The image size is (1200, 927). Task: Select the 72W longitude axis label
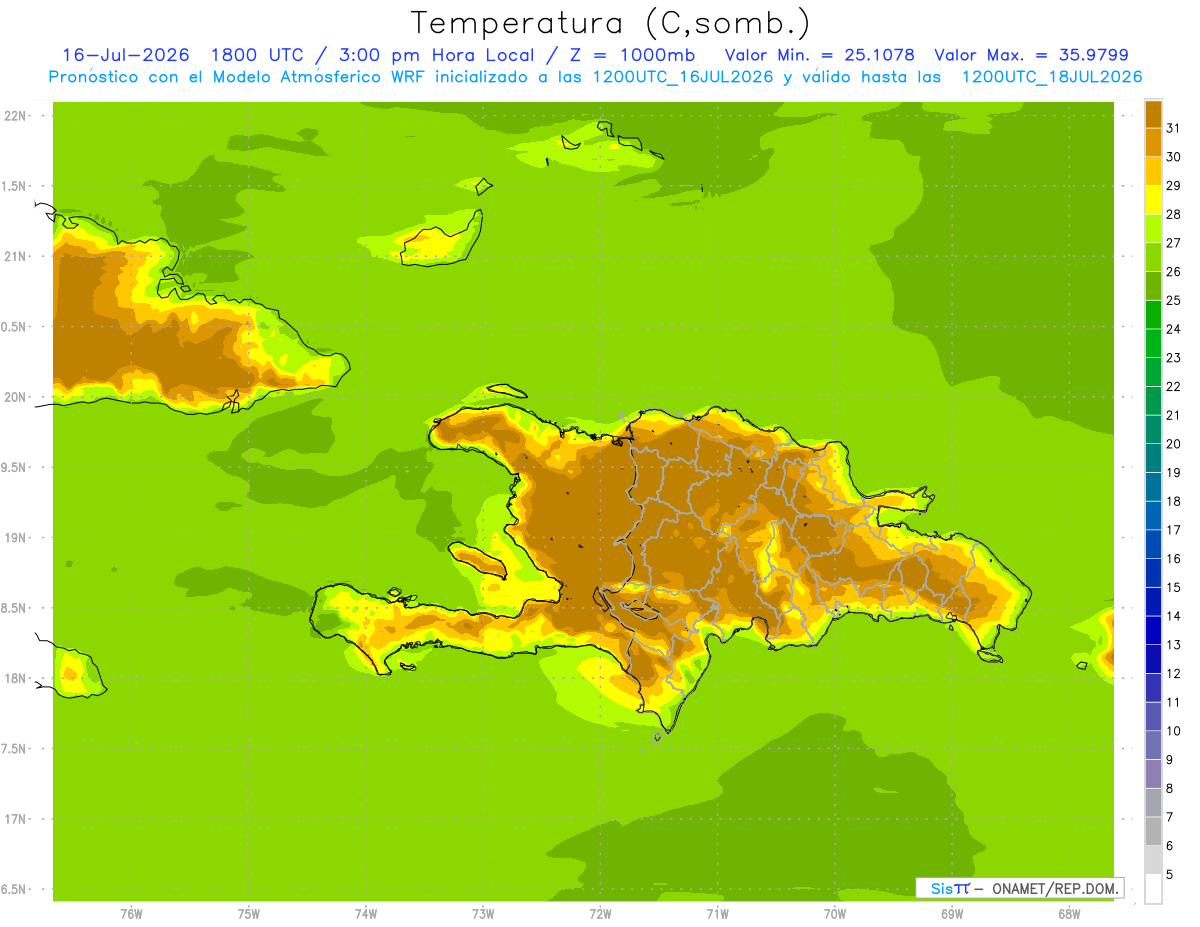(x=600, y=913)
